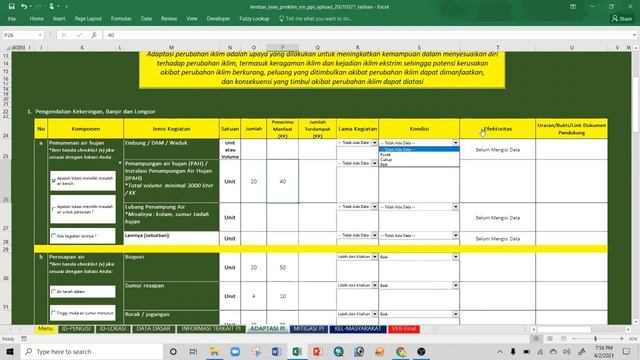
Task: Add a new sheet with plus icon
Action: [436, 329]
